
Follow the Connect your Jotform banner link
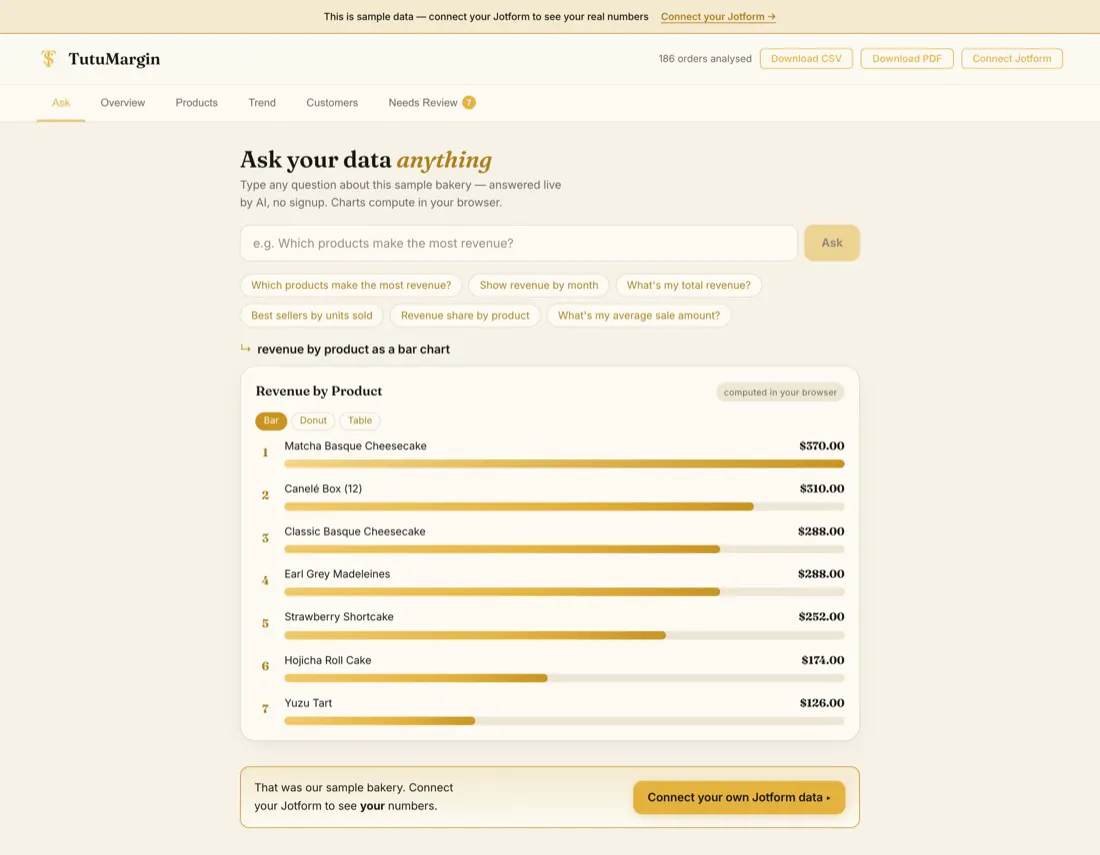pyautogui.click(x=718, y=17)
